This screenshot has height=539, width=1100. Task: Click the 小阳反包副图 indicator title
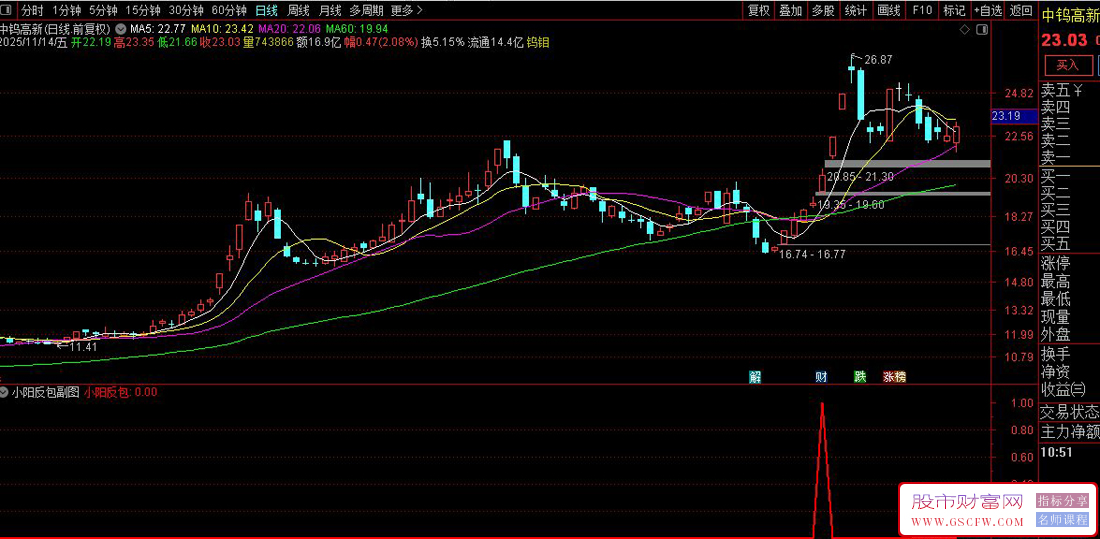pos(46,392)
